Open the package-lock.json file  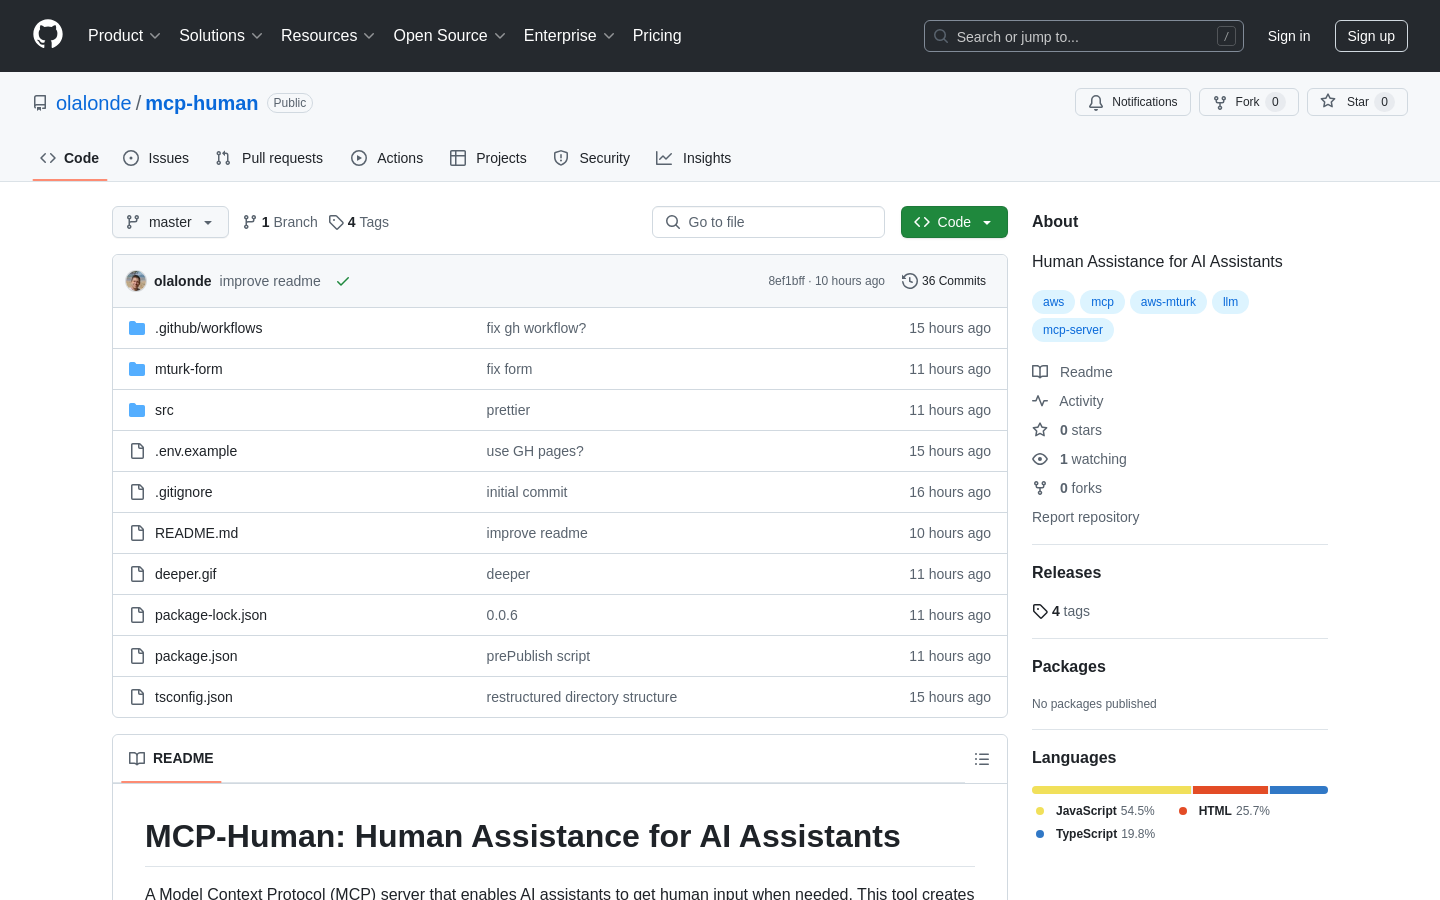coord(211,615)
